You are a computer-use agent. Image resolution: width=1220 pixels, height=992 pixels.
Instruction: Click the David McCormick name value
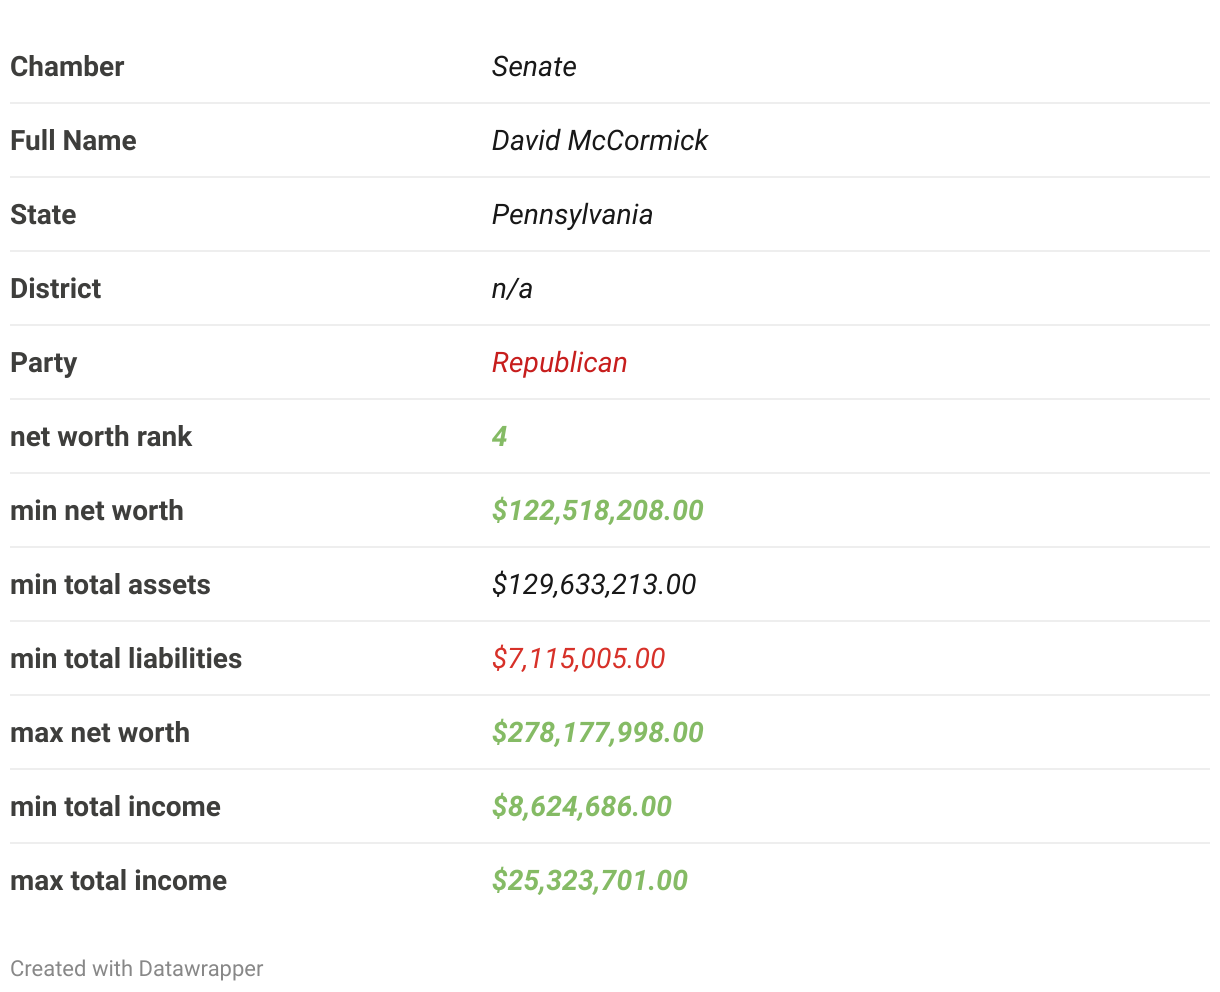[600, 140]
